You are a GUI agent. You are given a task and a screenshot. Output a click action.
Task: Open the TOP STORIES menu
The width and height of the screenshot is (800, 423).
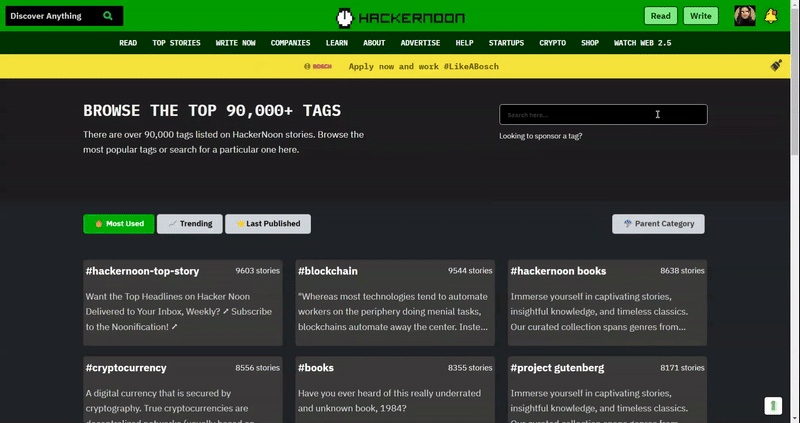click(176, 43)
